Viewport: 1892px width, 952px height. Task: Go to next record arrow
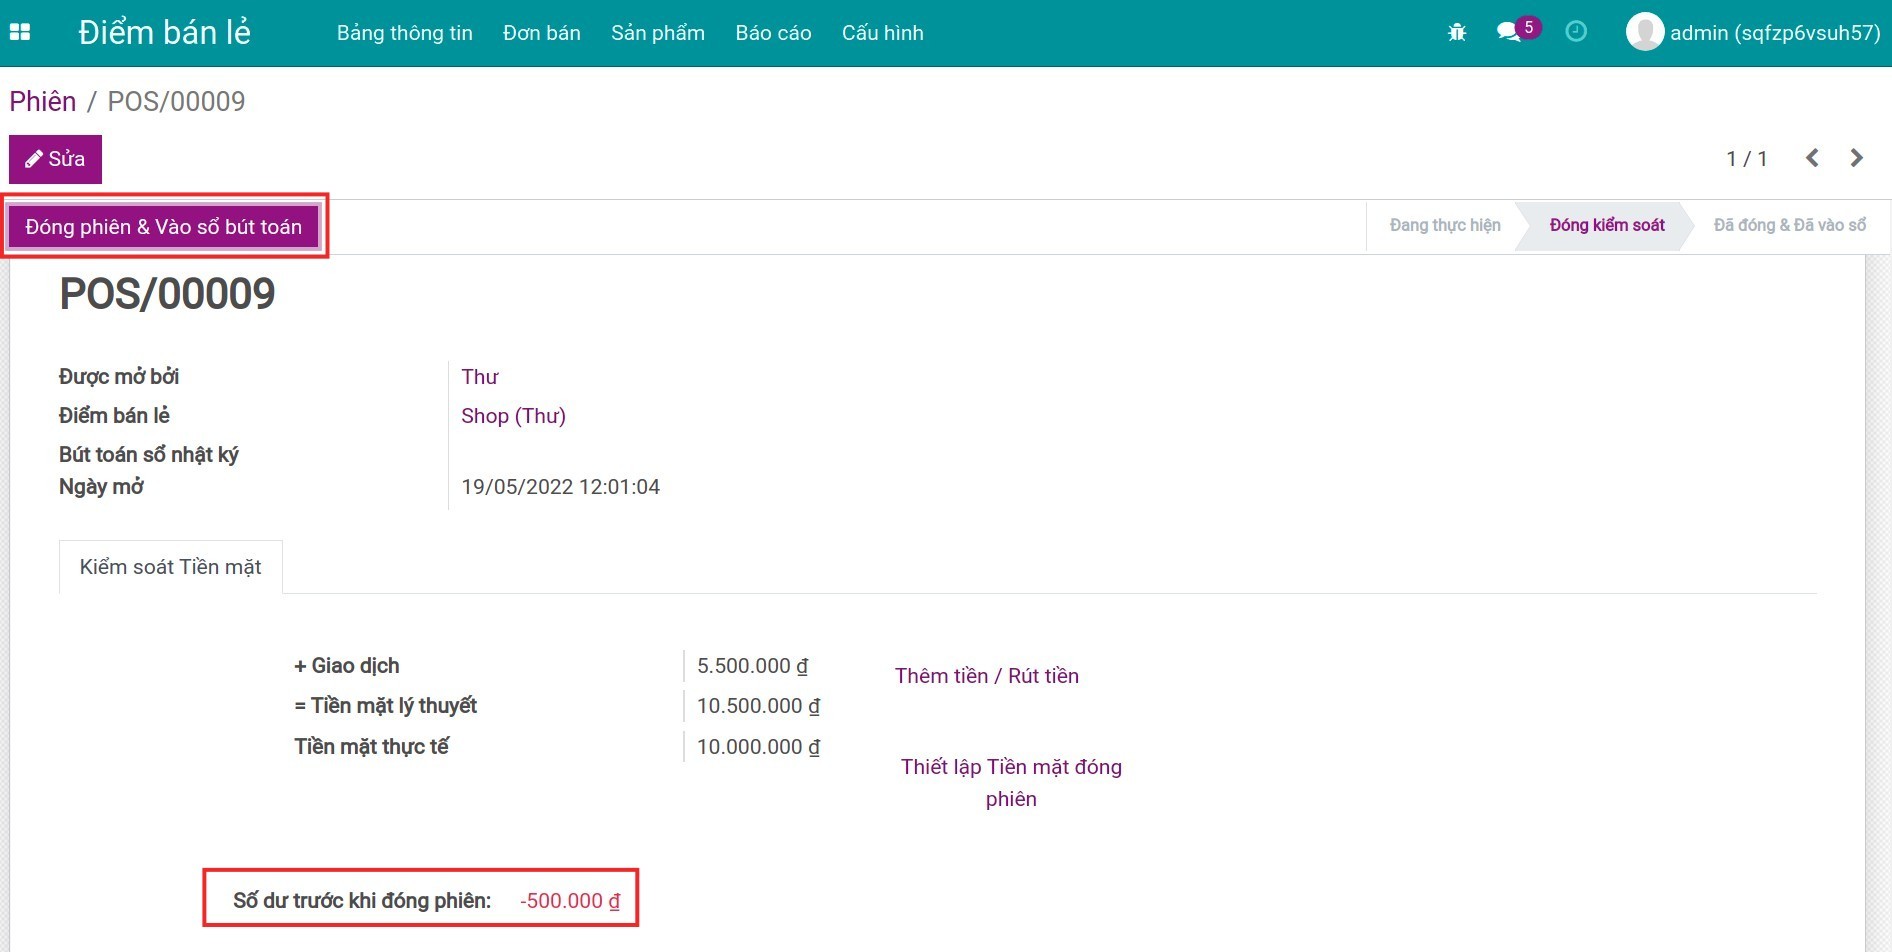1857,158
